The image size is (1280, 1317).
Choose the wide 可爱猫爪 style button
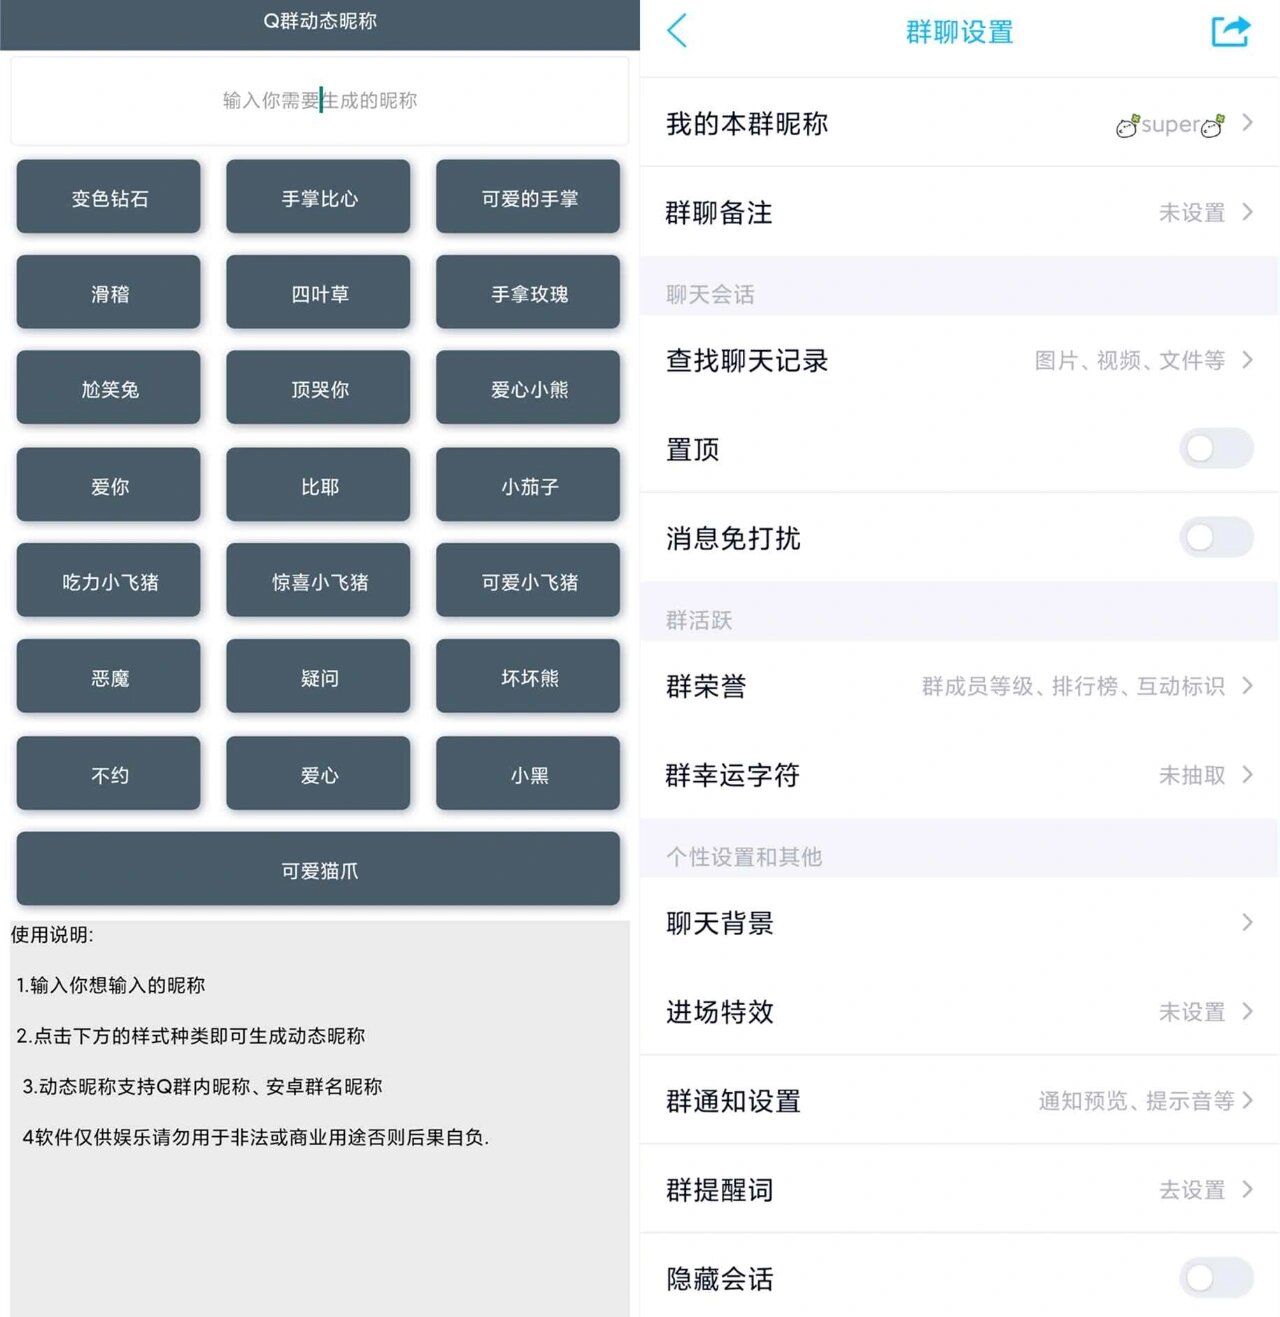click(x=319, y=870)
